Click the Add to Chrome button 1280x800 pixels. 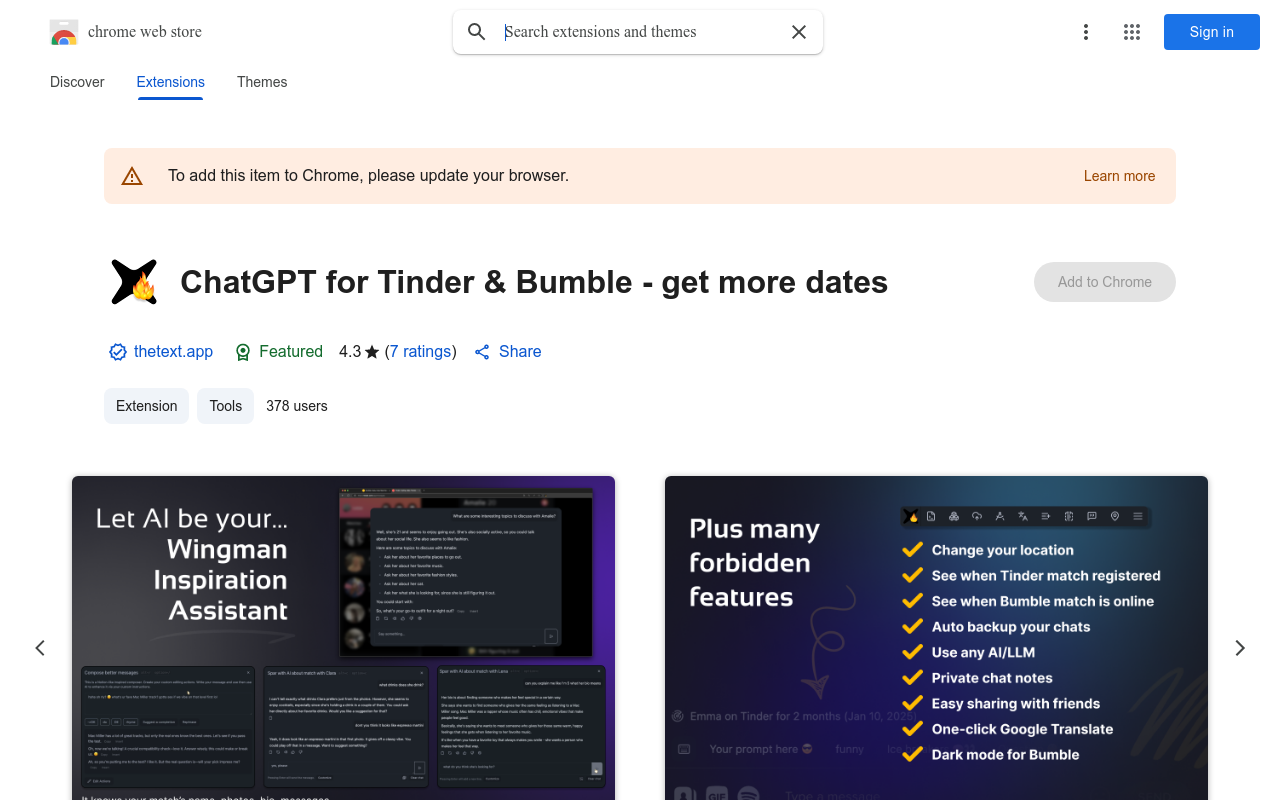click(x=1105, y=282)
